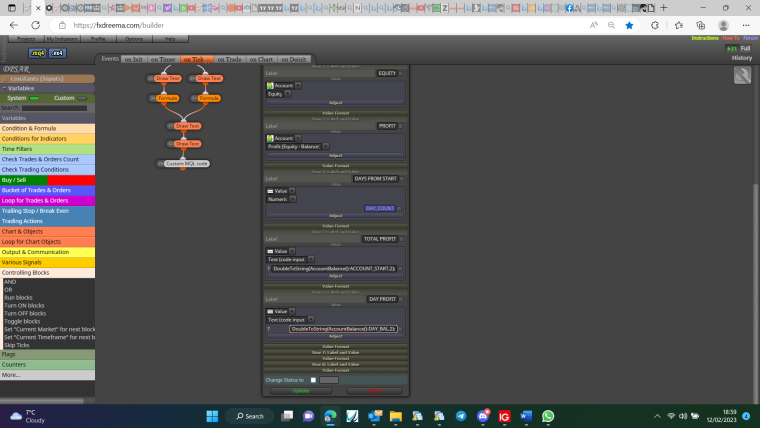This screenshot has width=760, height=428.
Task: Open Text (code input) dropdown in TOTAL PROFIT row
Action: click(311, 260)
